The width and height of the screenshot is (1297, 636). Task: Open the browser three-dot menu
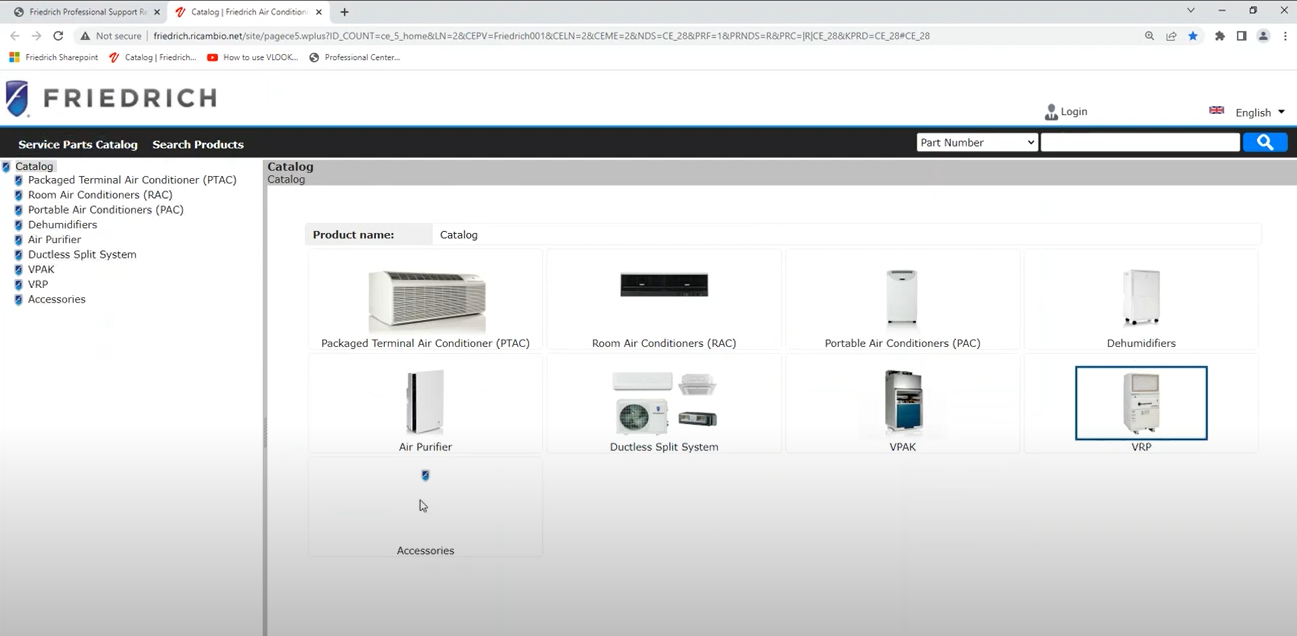pos(1285,36)
